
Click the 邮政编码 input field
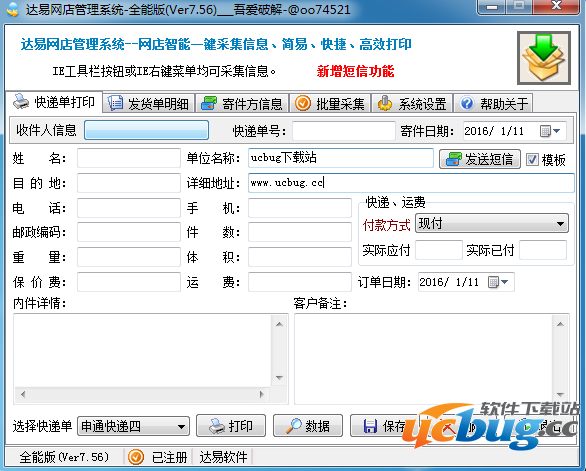point(129,232)
